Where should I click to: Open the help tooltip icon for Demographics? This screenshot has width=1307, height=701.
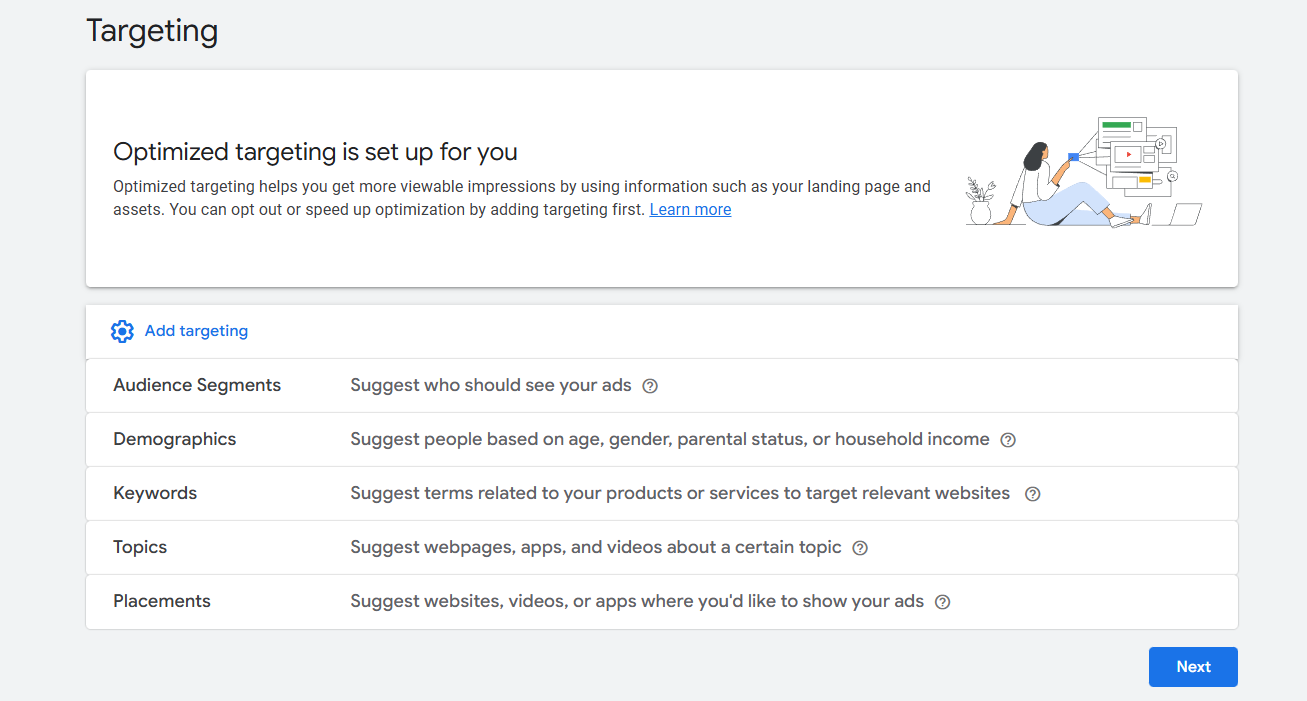tap(1008, 440)
